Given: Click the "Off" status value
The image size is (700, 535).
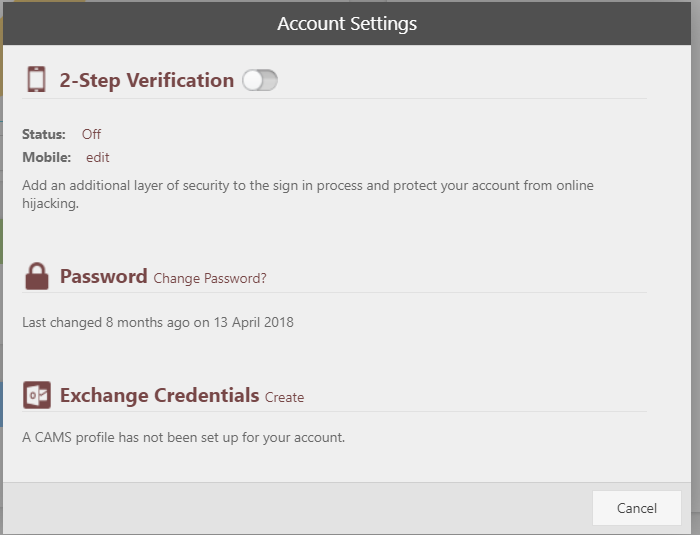Looking at the screenshot, I should click(91, 134).
